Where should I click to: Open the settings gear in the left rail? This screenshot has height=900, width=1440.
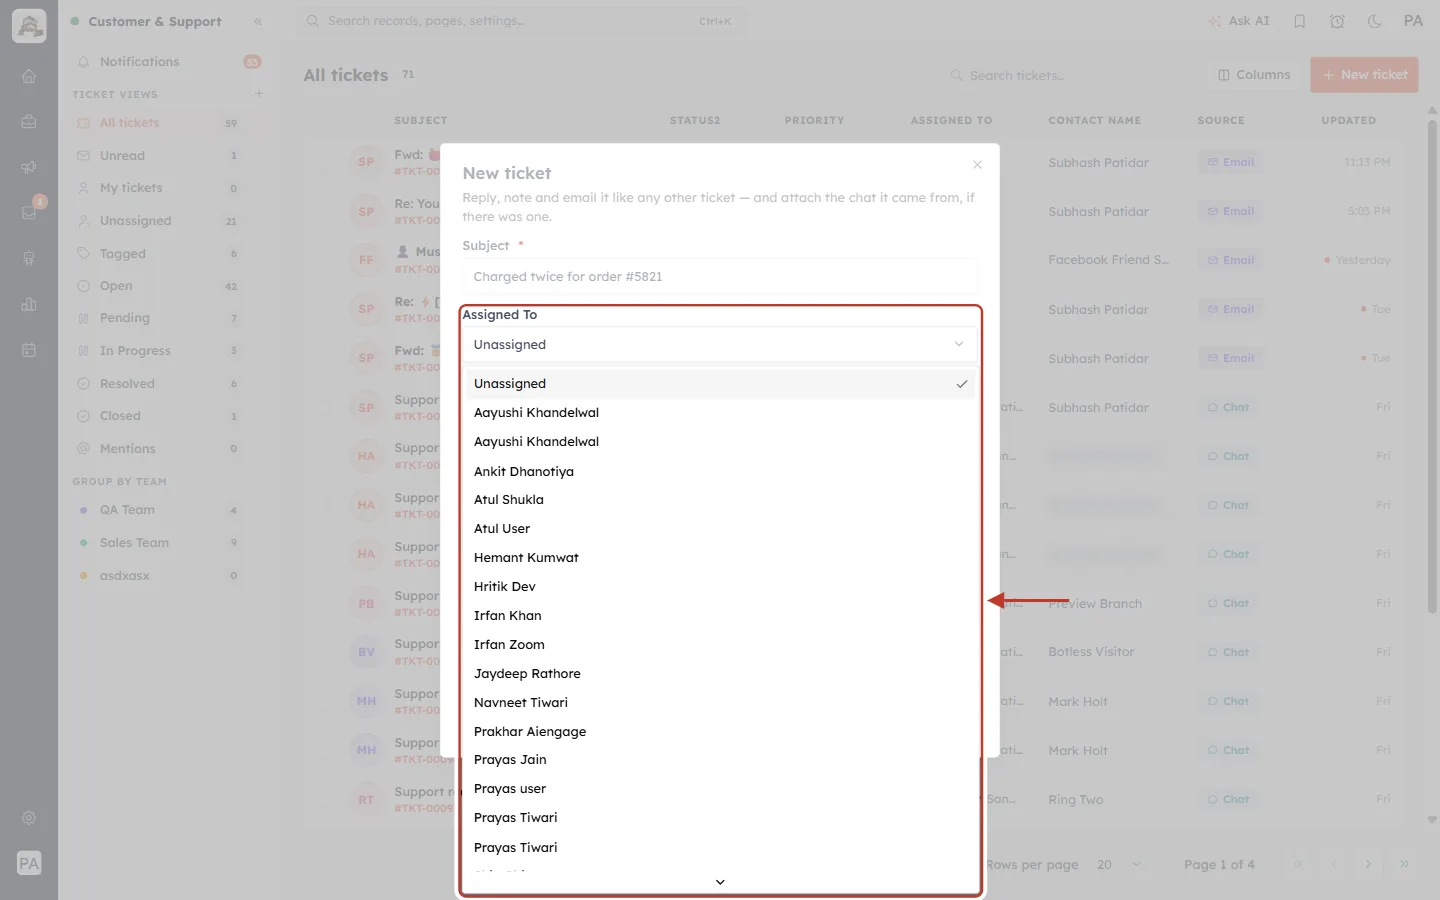(x=29, y=817)
